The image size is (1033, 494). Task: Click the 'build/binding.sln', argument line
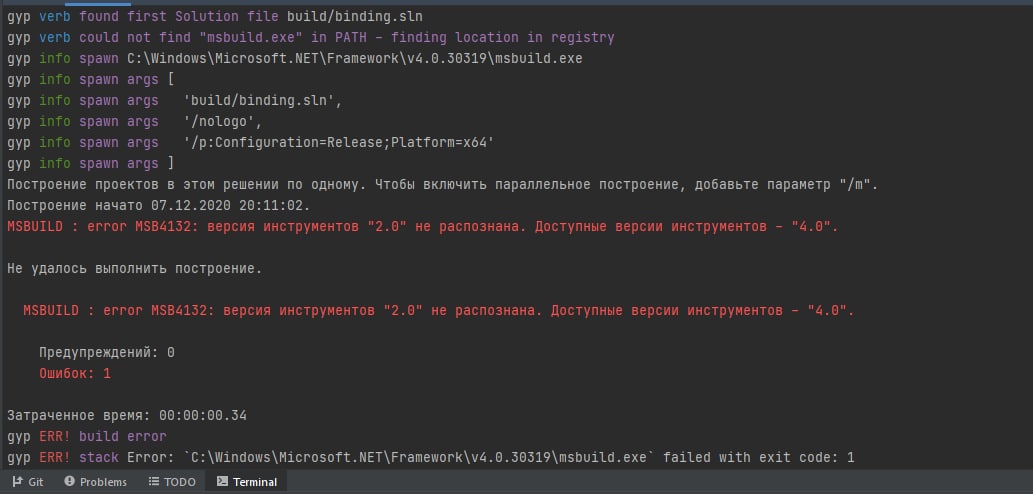[x=176, y=101]
